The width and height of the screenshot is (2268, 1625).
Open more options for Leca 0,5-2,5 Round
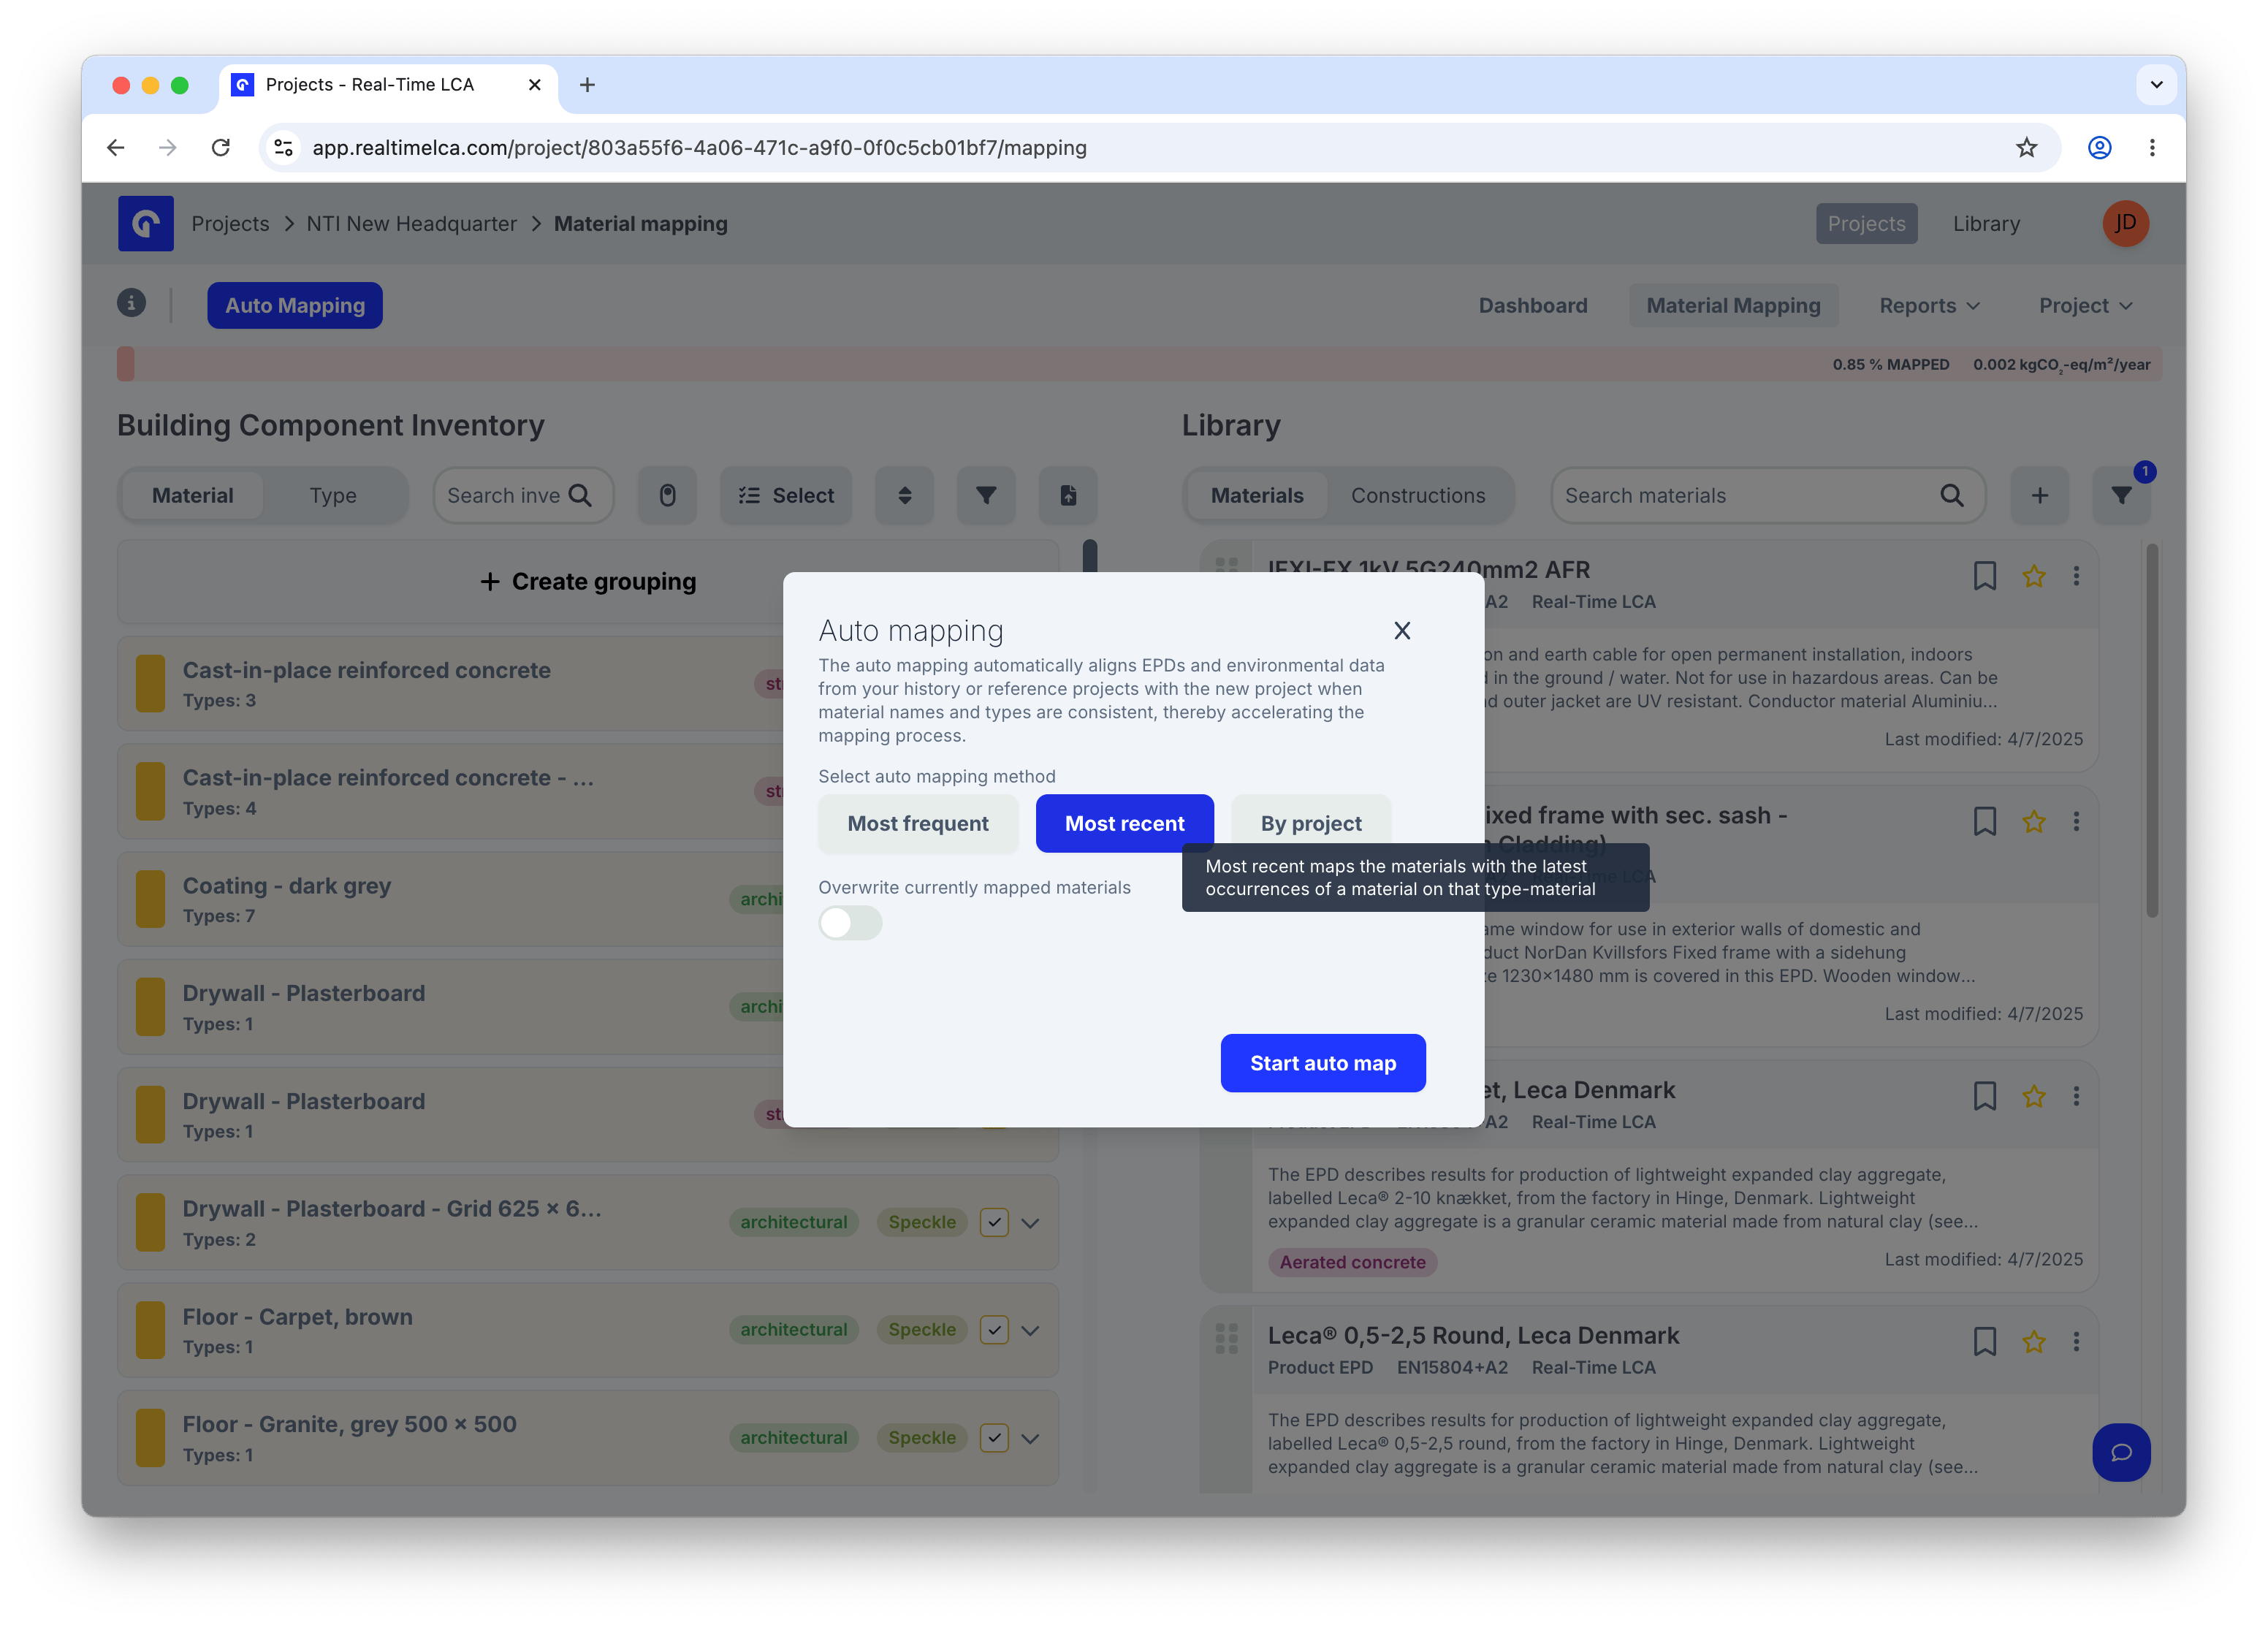[x=2076, y=1341]
